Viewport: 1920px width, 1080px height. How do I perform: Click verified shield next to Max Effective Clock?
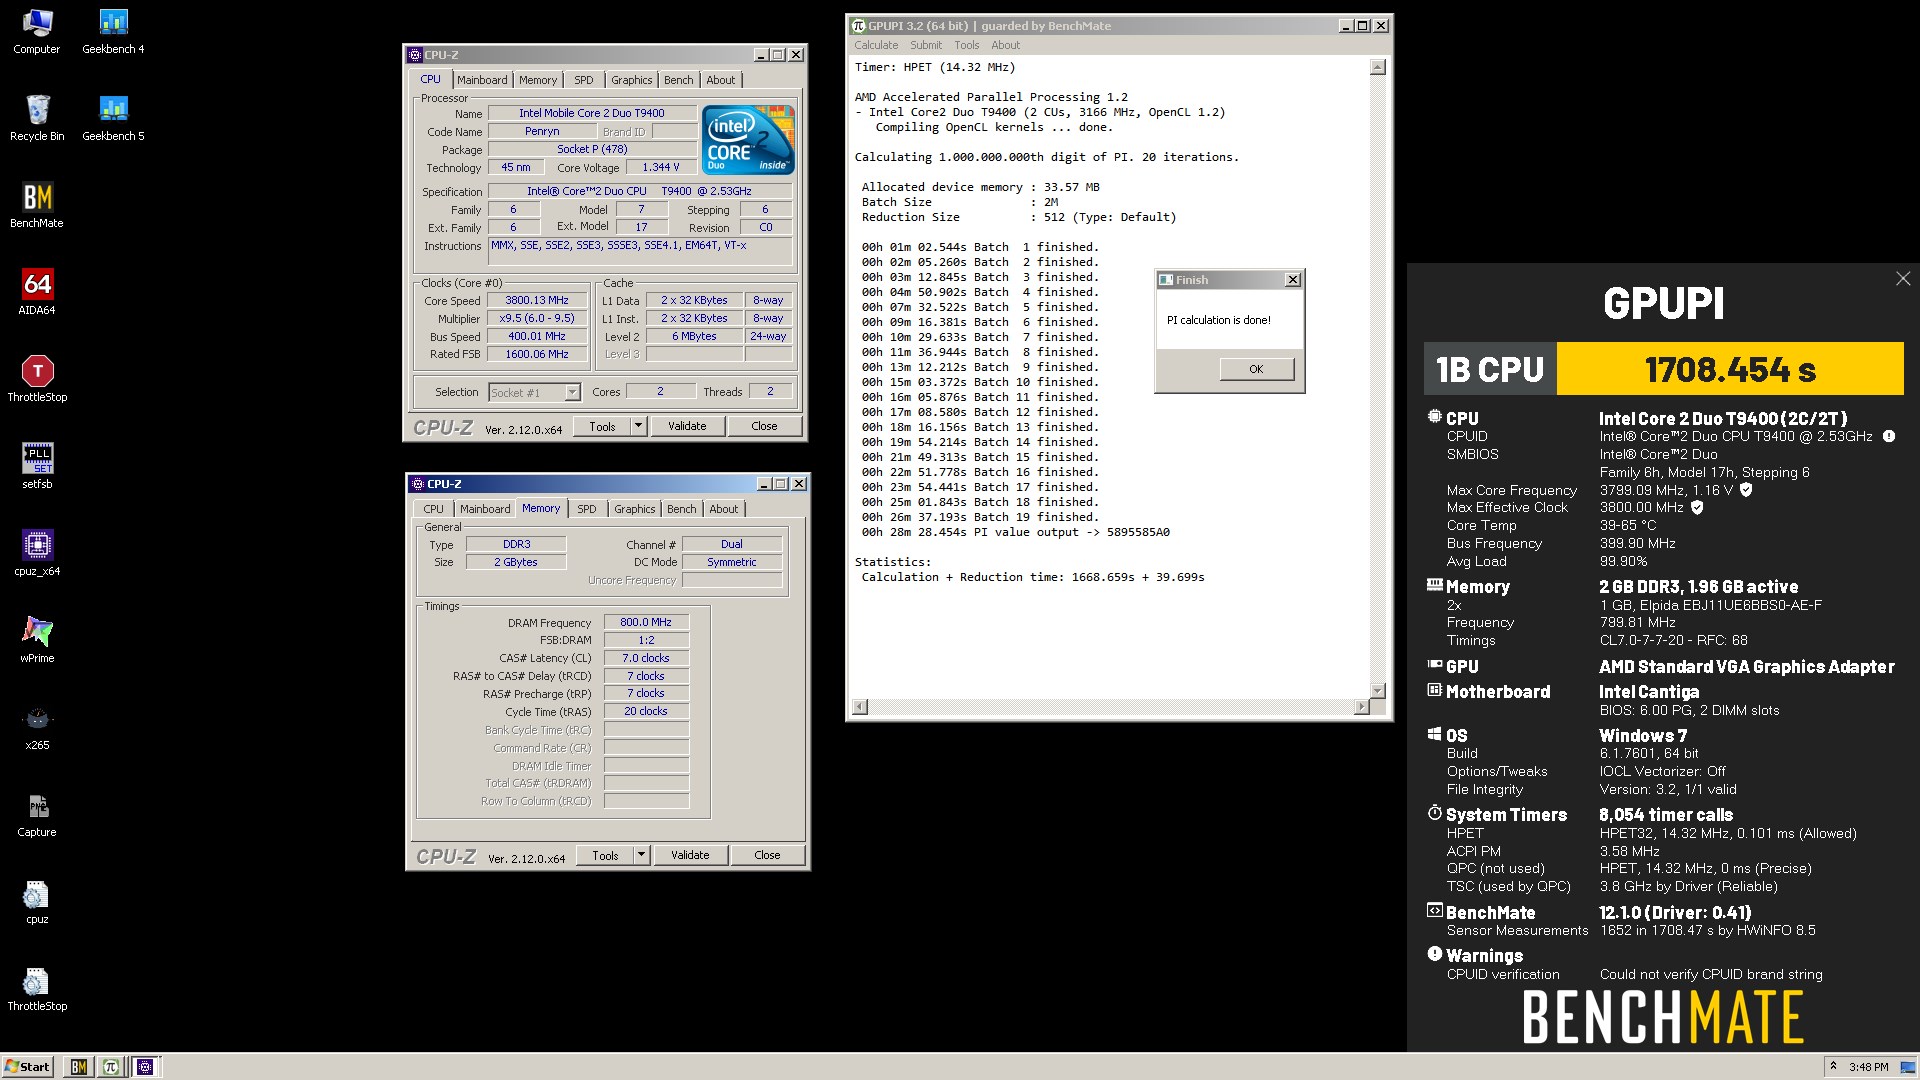tap(1697, 507)
